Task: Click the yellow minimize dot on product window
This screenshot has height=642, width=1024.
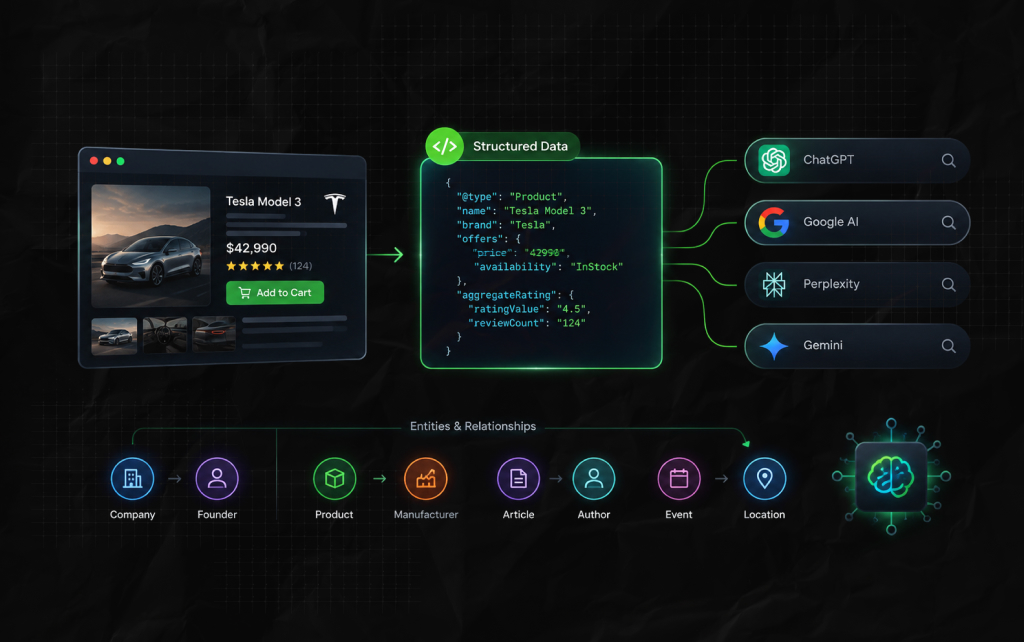Action: coord(107,161)
